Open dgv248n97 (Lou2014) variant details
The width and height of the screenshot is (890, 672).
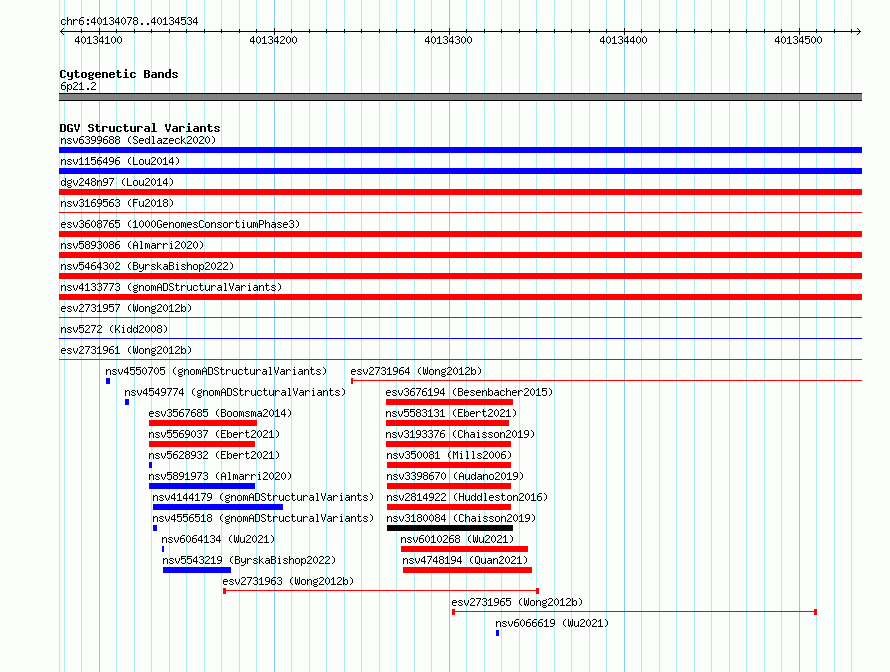(x=117, y=182)
